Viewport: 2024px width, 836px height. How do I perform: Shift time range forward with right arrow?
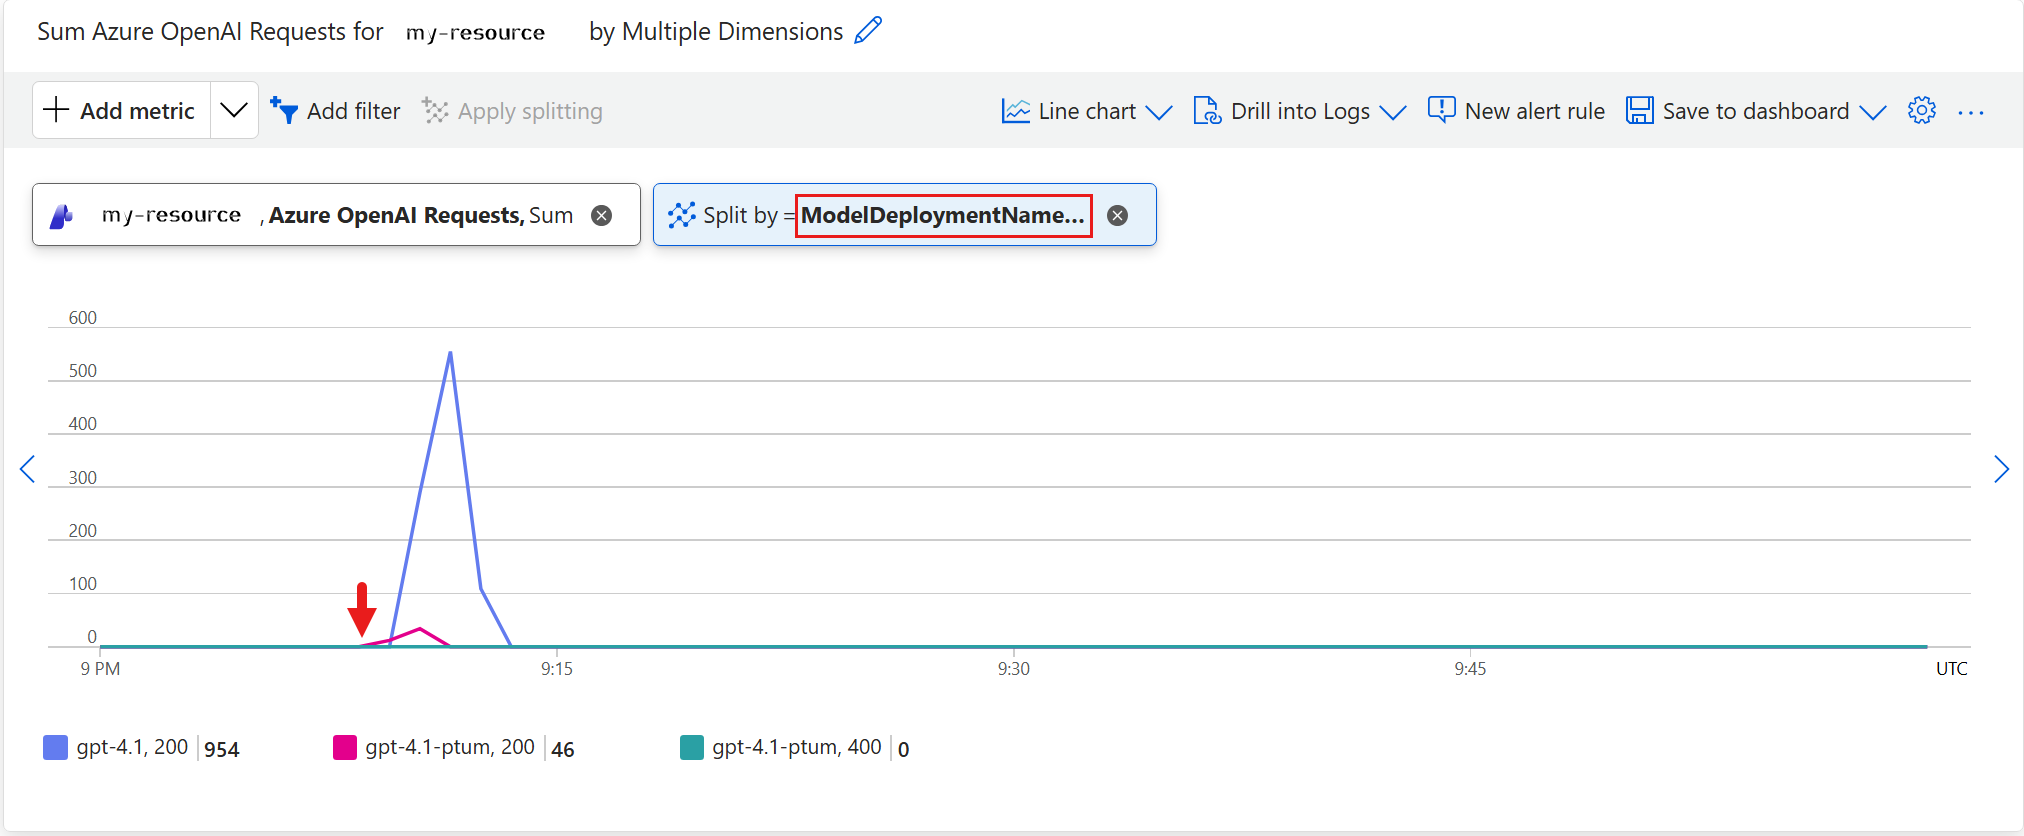coord(2000,469)
